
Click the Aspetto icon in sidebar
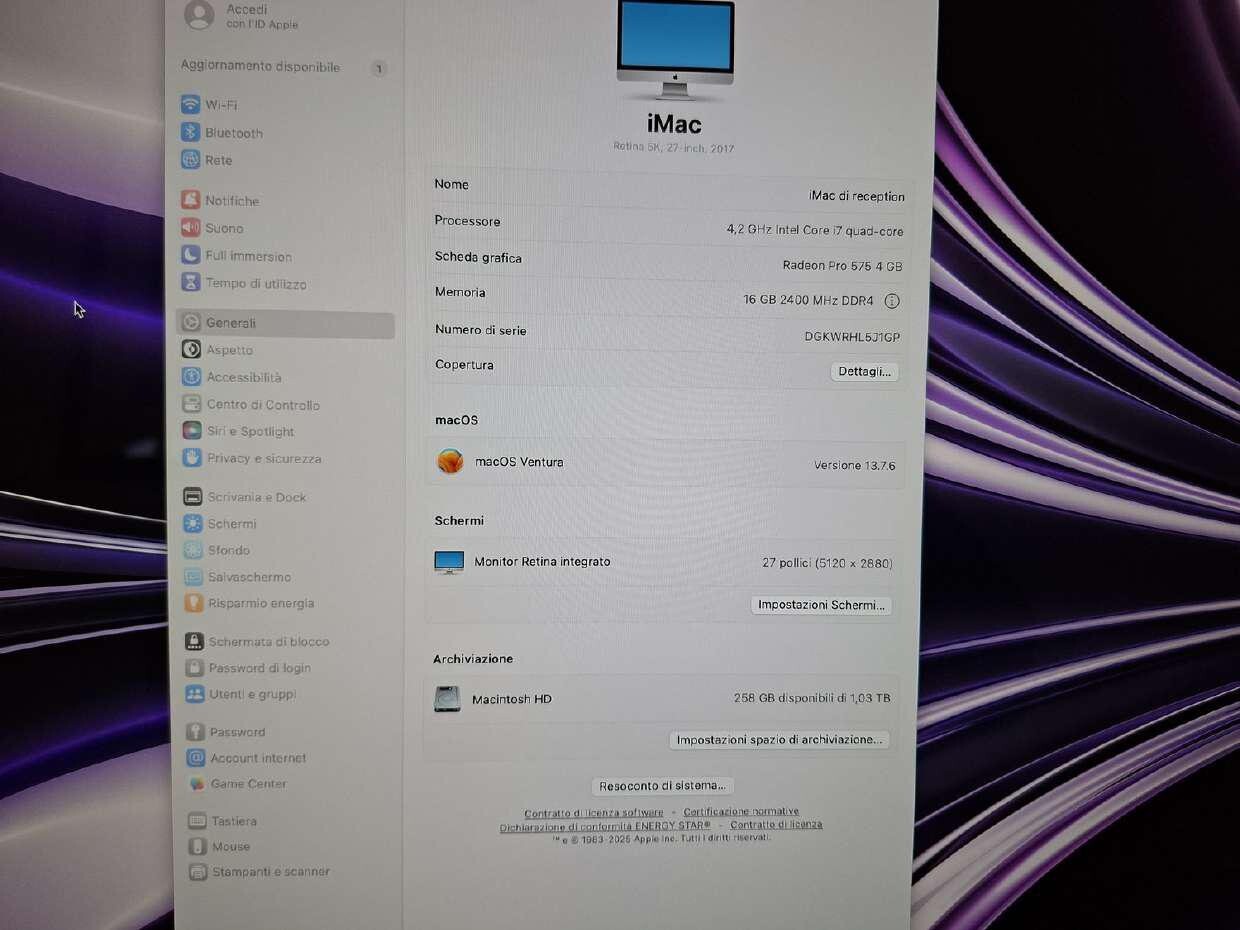coord(191,350)
